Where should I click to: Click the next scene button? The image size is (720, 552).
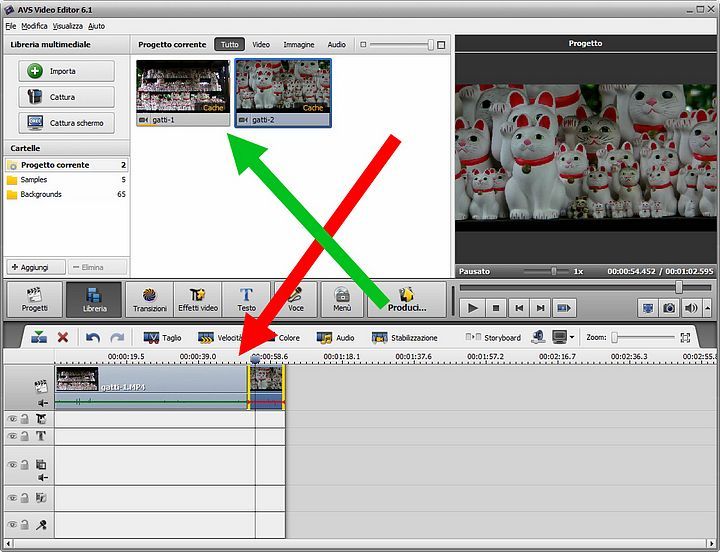click(x=563, y=308)
